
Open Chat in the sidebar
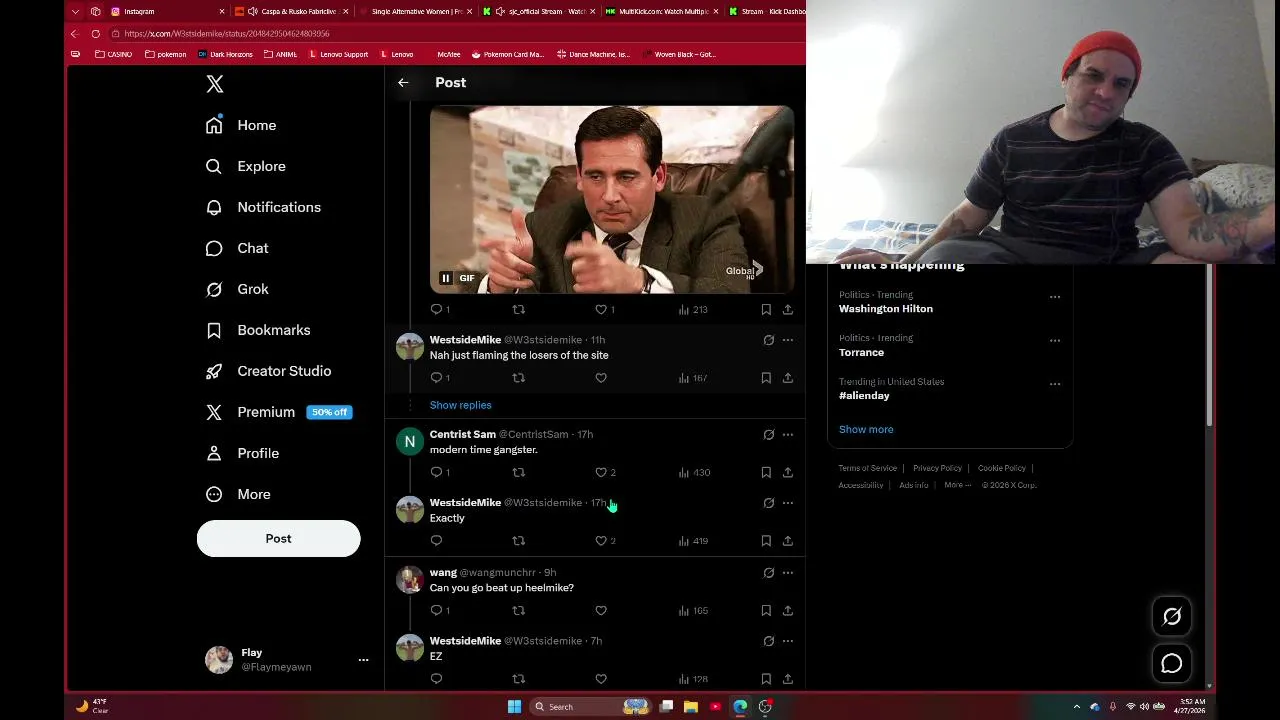coord(237,248)
